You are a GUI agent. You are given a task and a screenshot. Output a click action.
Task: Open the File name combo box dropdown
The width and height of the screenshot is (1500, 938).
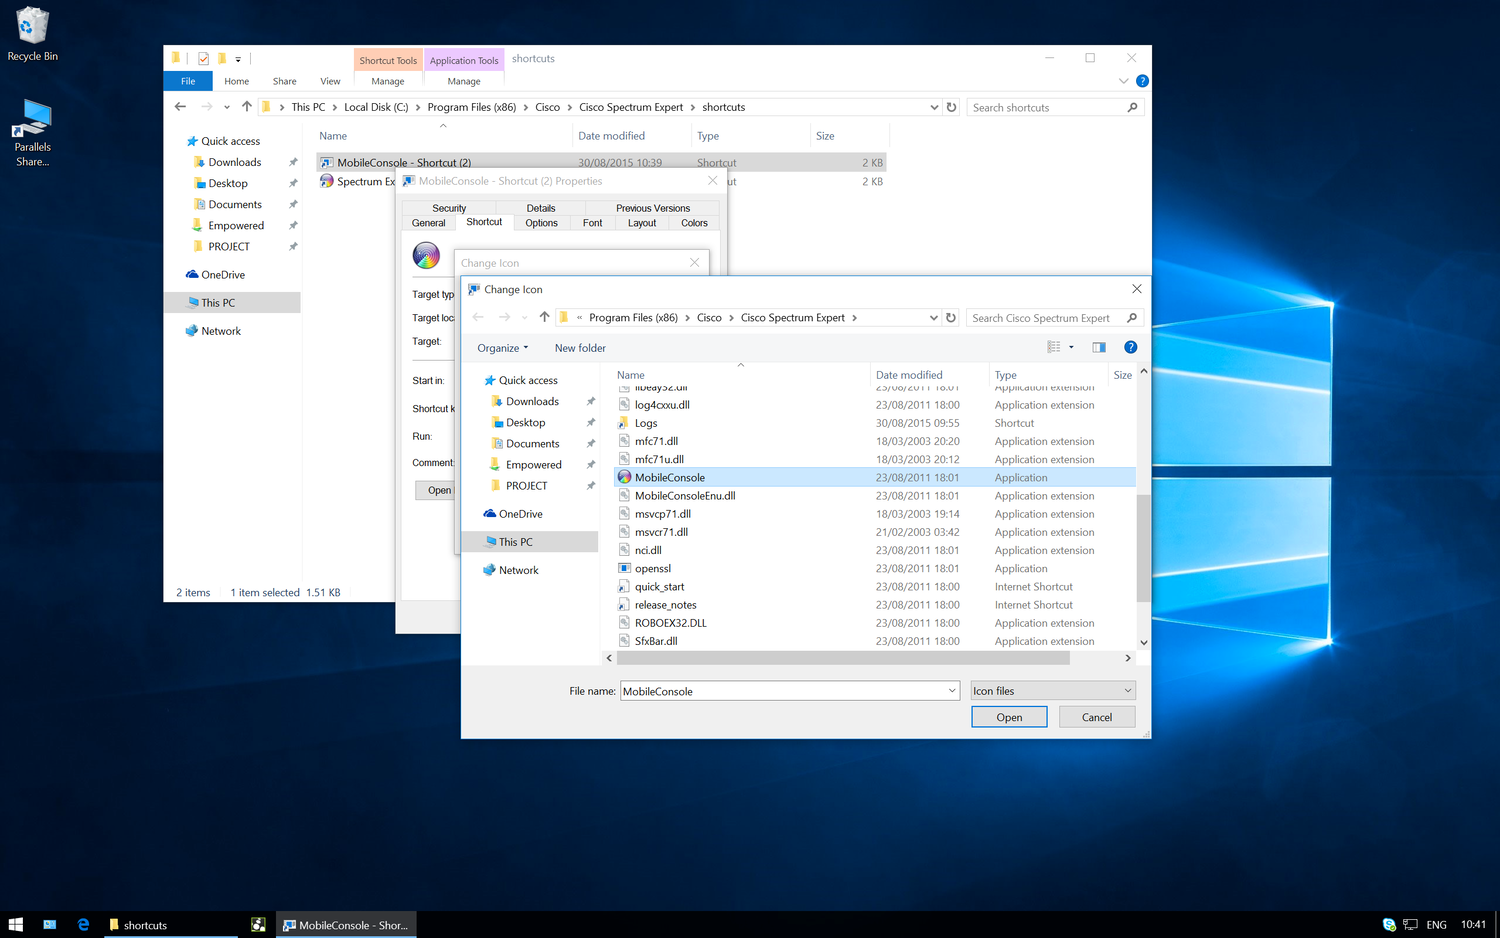952,691
